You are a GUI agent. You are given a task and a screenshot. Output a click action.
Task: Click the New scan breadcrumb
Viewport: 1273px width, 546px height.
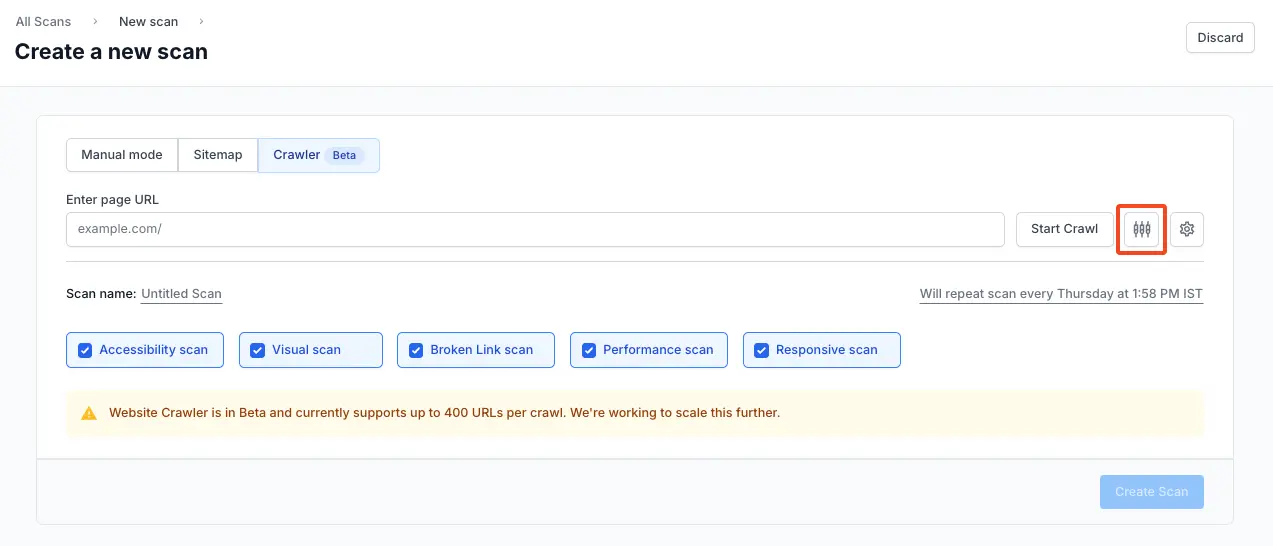tap(148, 21)
